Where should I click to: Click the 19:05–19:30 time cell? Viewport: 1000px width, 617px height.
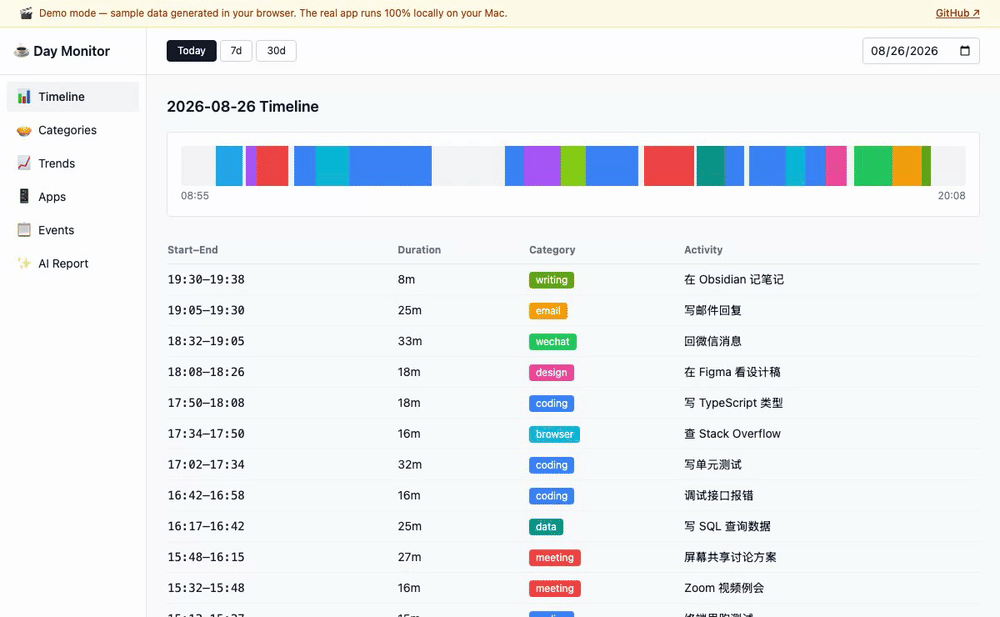[206, 310]
